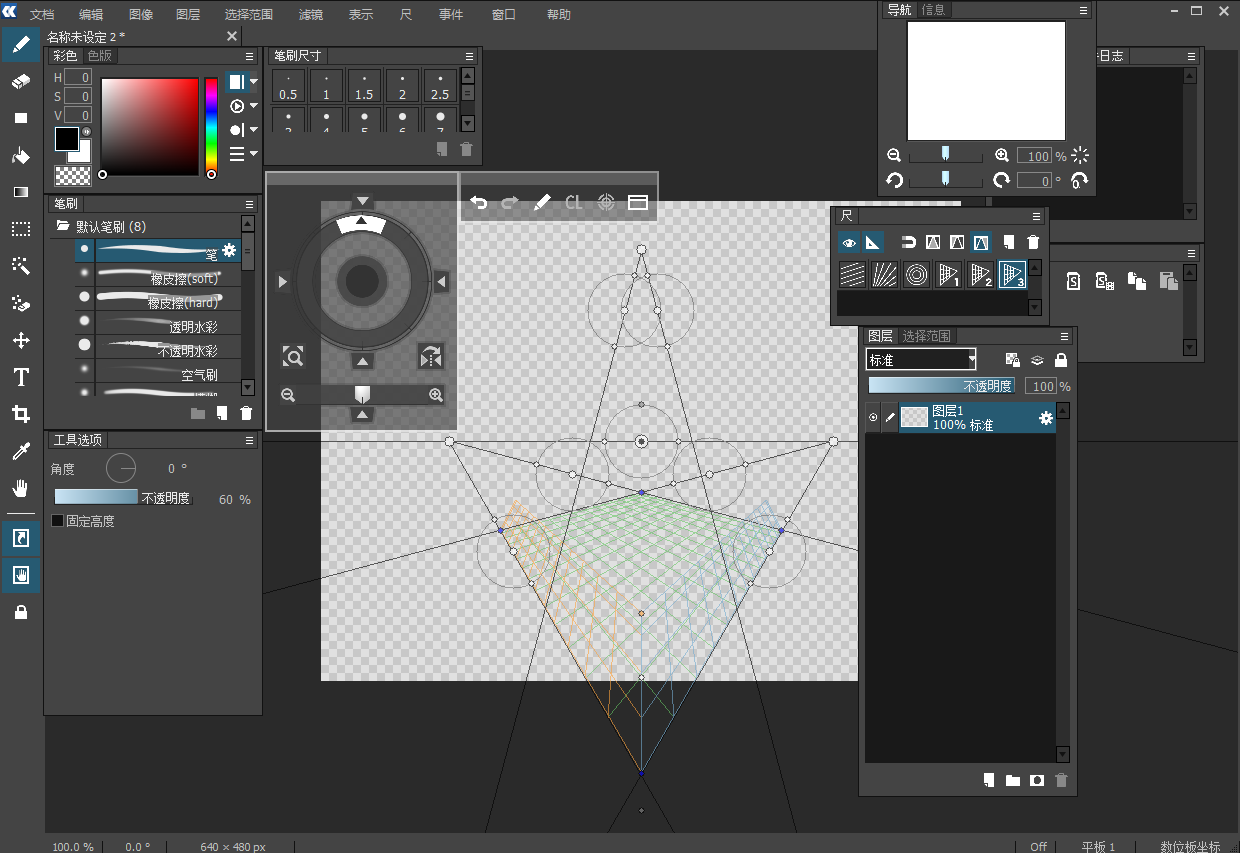Toggle the padlock button in left toolbar
1240x853 pixels.
(x=21, y=612)
